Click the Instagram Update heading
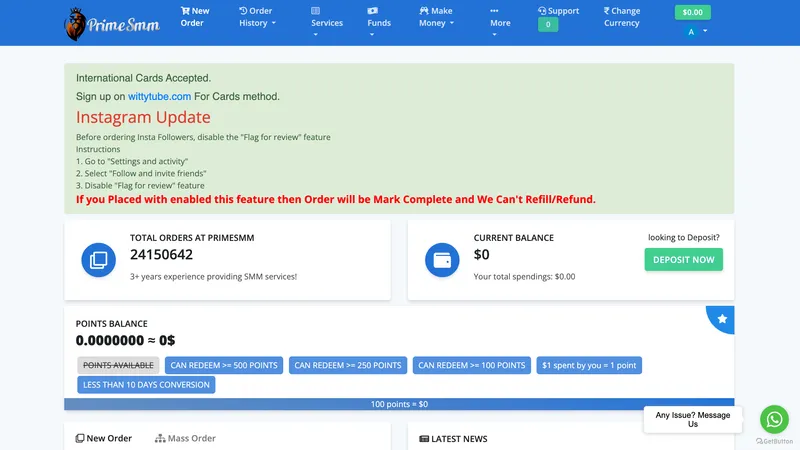This screenshot has width=800, height=450. 143,117
